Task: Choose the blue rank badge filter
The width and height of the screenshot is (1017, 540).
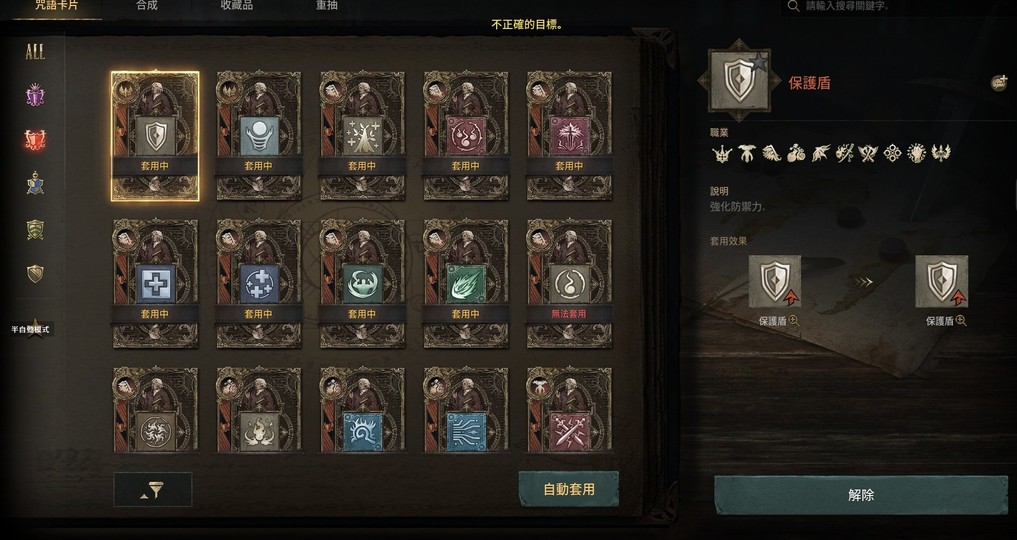Action: 35,184
